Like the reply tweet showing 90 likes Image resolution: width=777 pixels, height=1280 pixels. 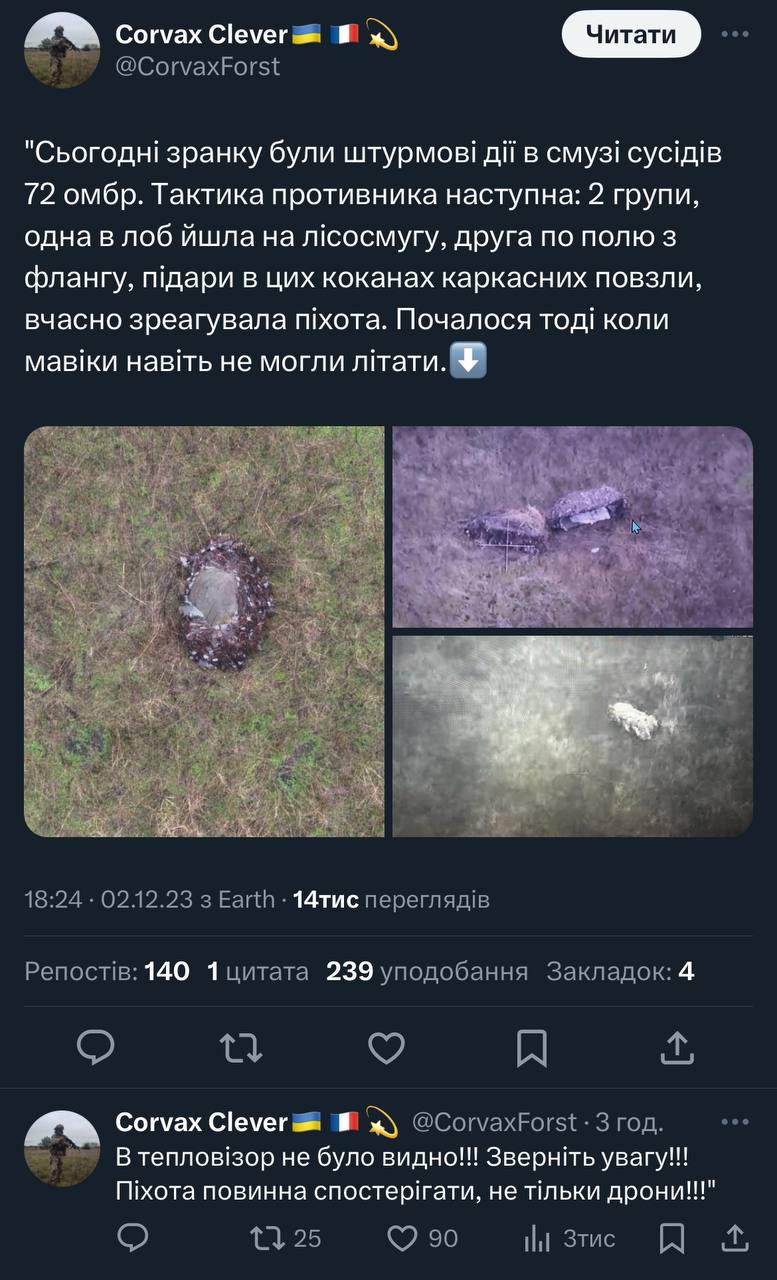[422, 1239]
